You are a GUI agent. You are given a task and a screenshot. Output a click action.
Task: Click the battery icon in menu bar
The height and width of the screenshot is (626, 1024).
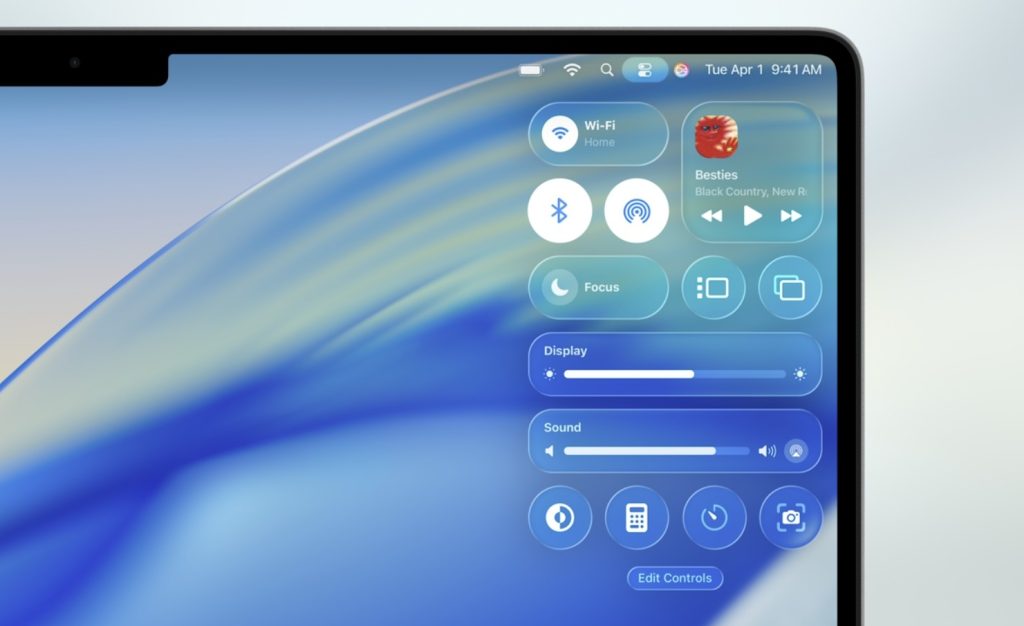(531, 70)
